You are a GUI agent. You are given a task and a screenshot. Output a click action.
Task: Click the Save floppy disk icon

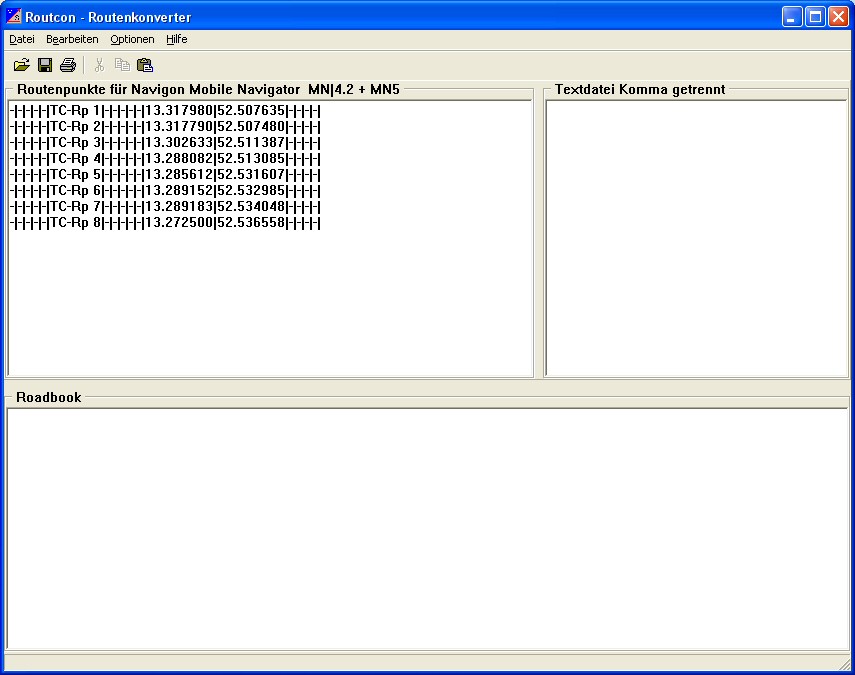[x=45, y=65]
